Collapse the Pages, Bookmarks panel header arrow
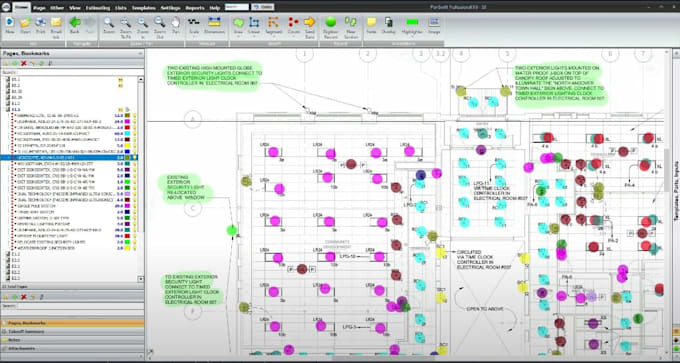 click(140, 53)
